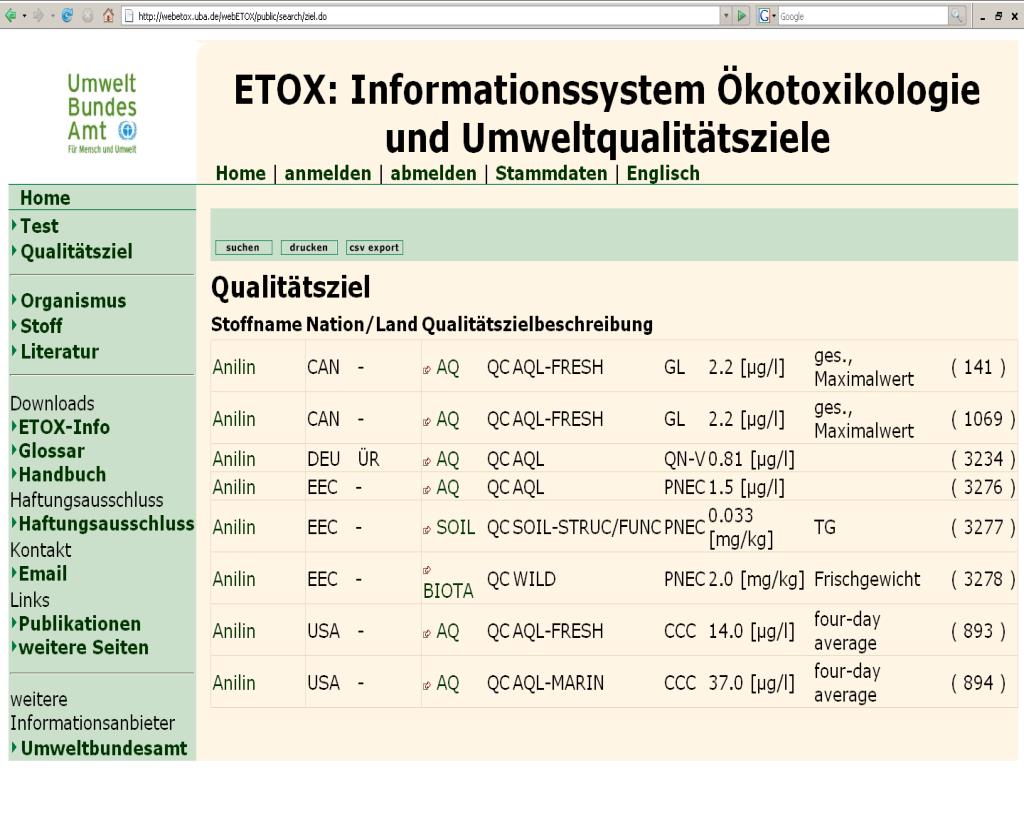The image size is (1024, 819).
Task: Click the Stoffname column header
Action: [257, 324]
